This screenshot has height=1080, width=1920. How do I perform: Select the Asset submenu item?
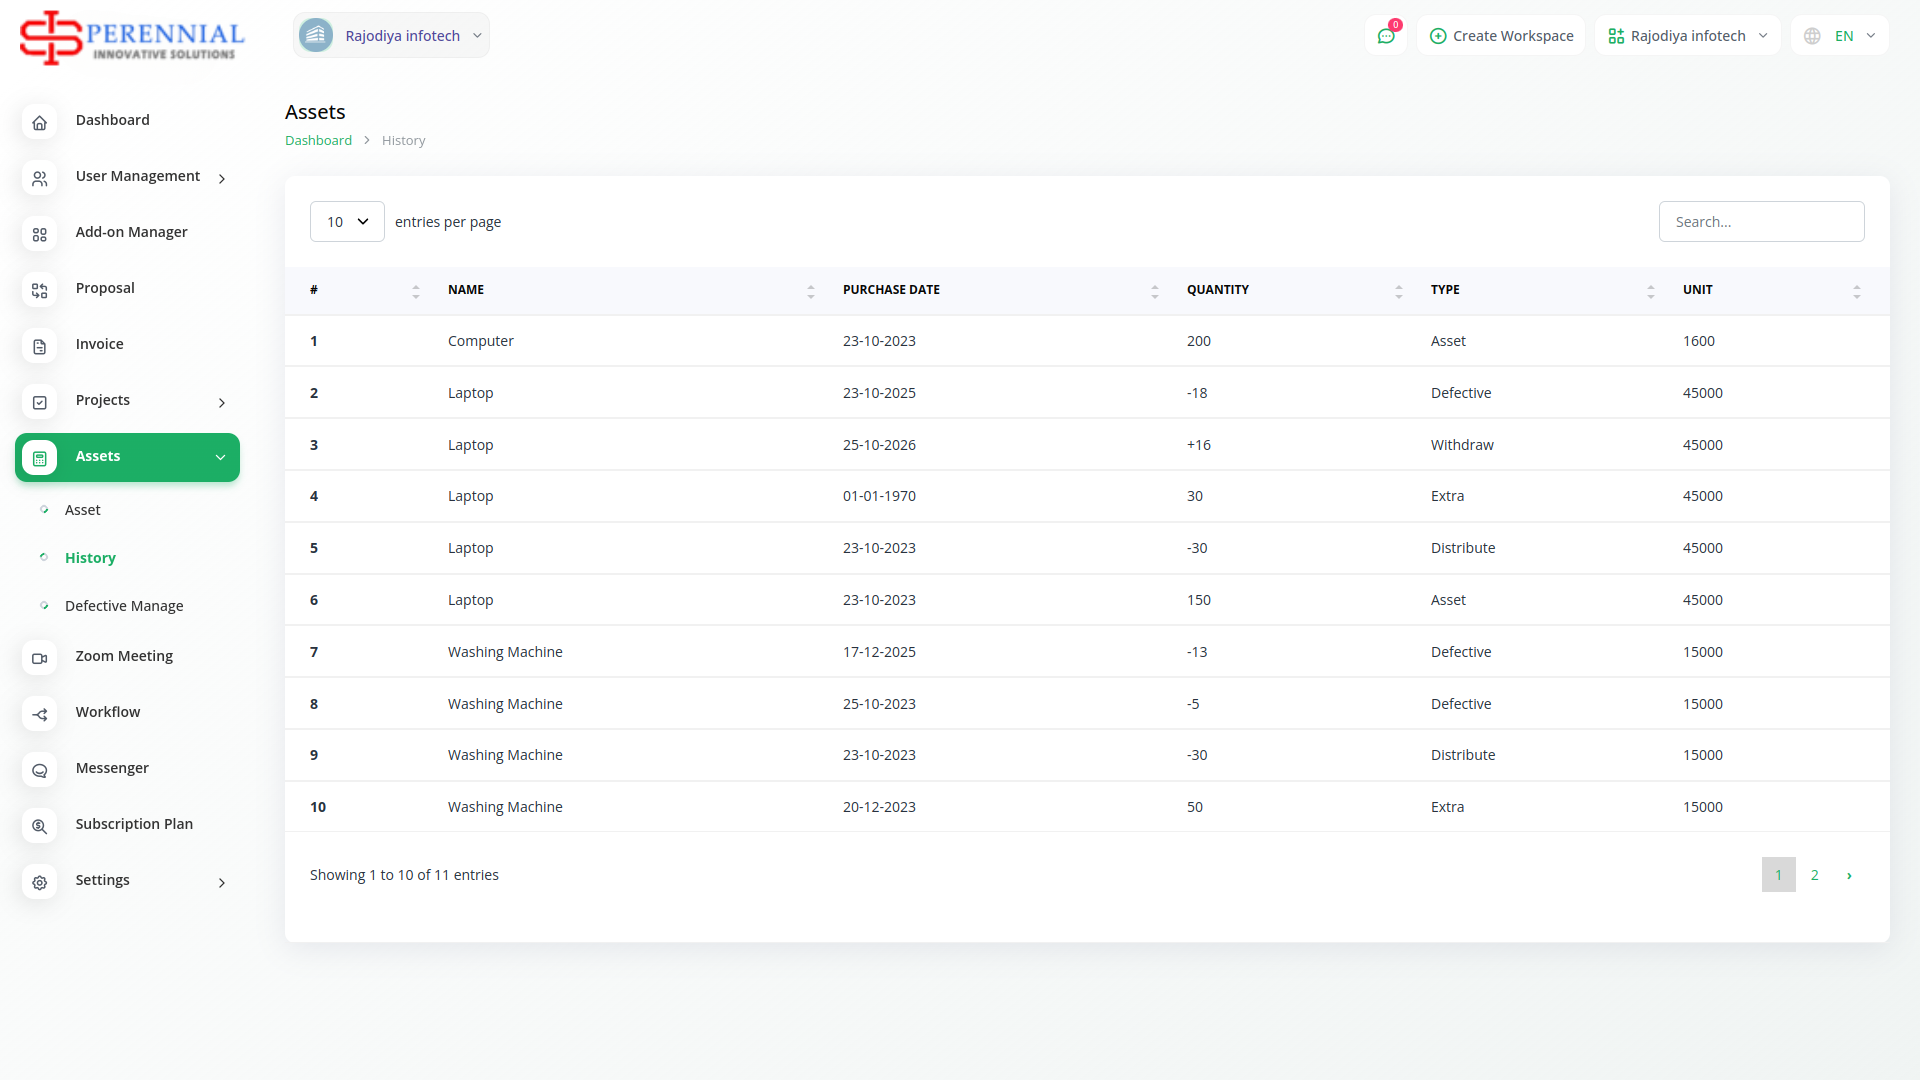(x=83, y=510)
